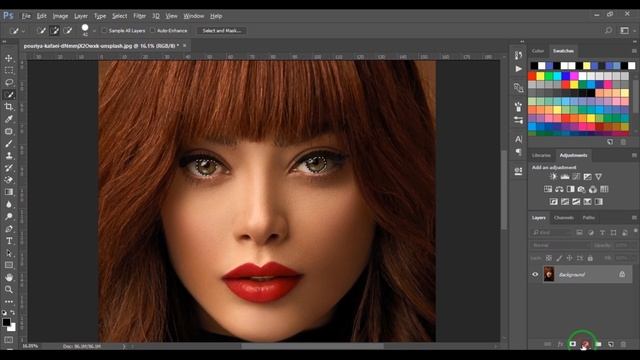The height and width of the screenshot is (360, 640).
Task: Open tool preset picker arrow
Action: tap(23, 31)
